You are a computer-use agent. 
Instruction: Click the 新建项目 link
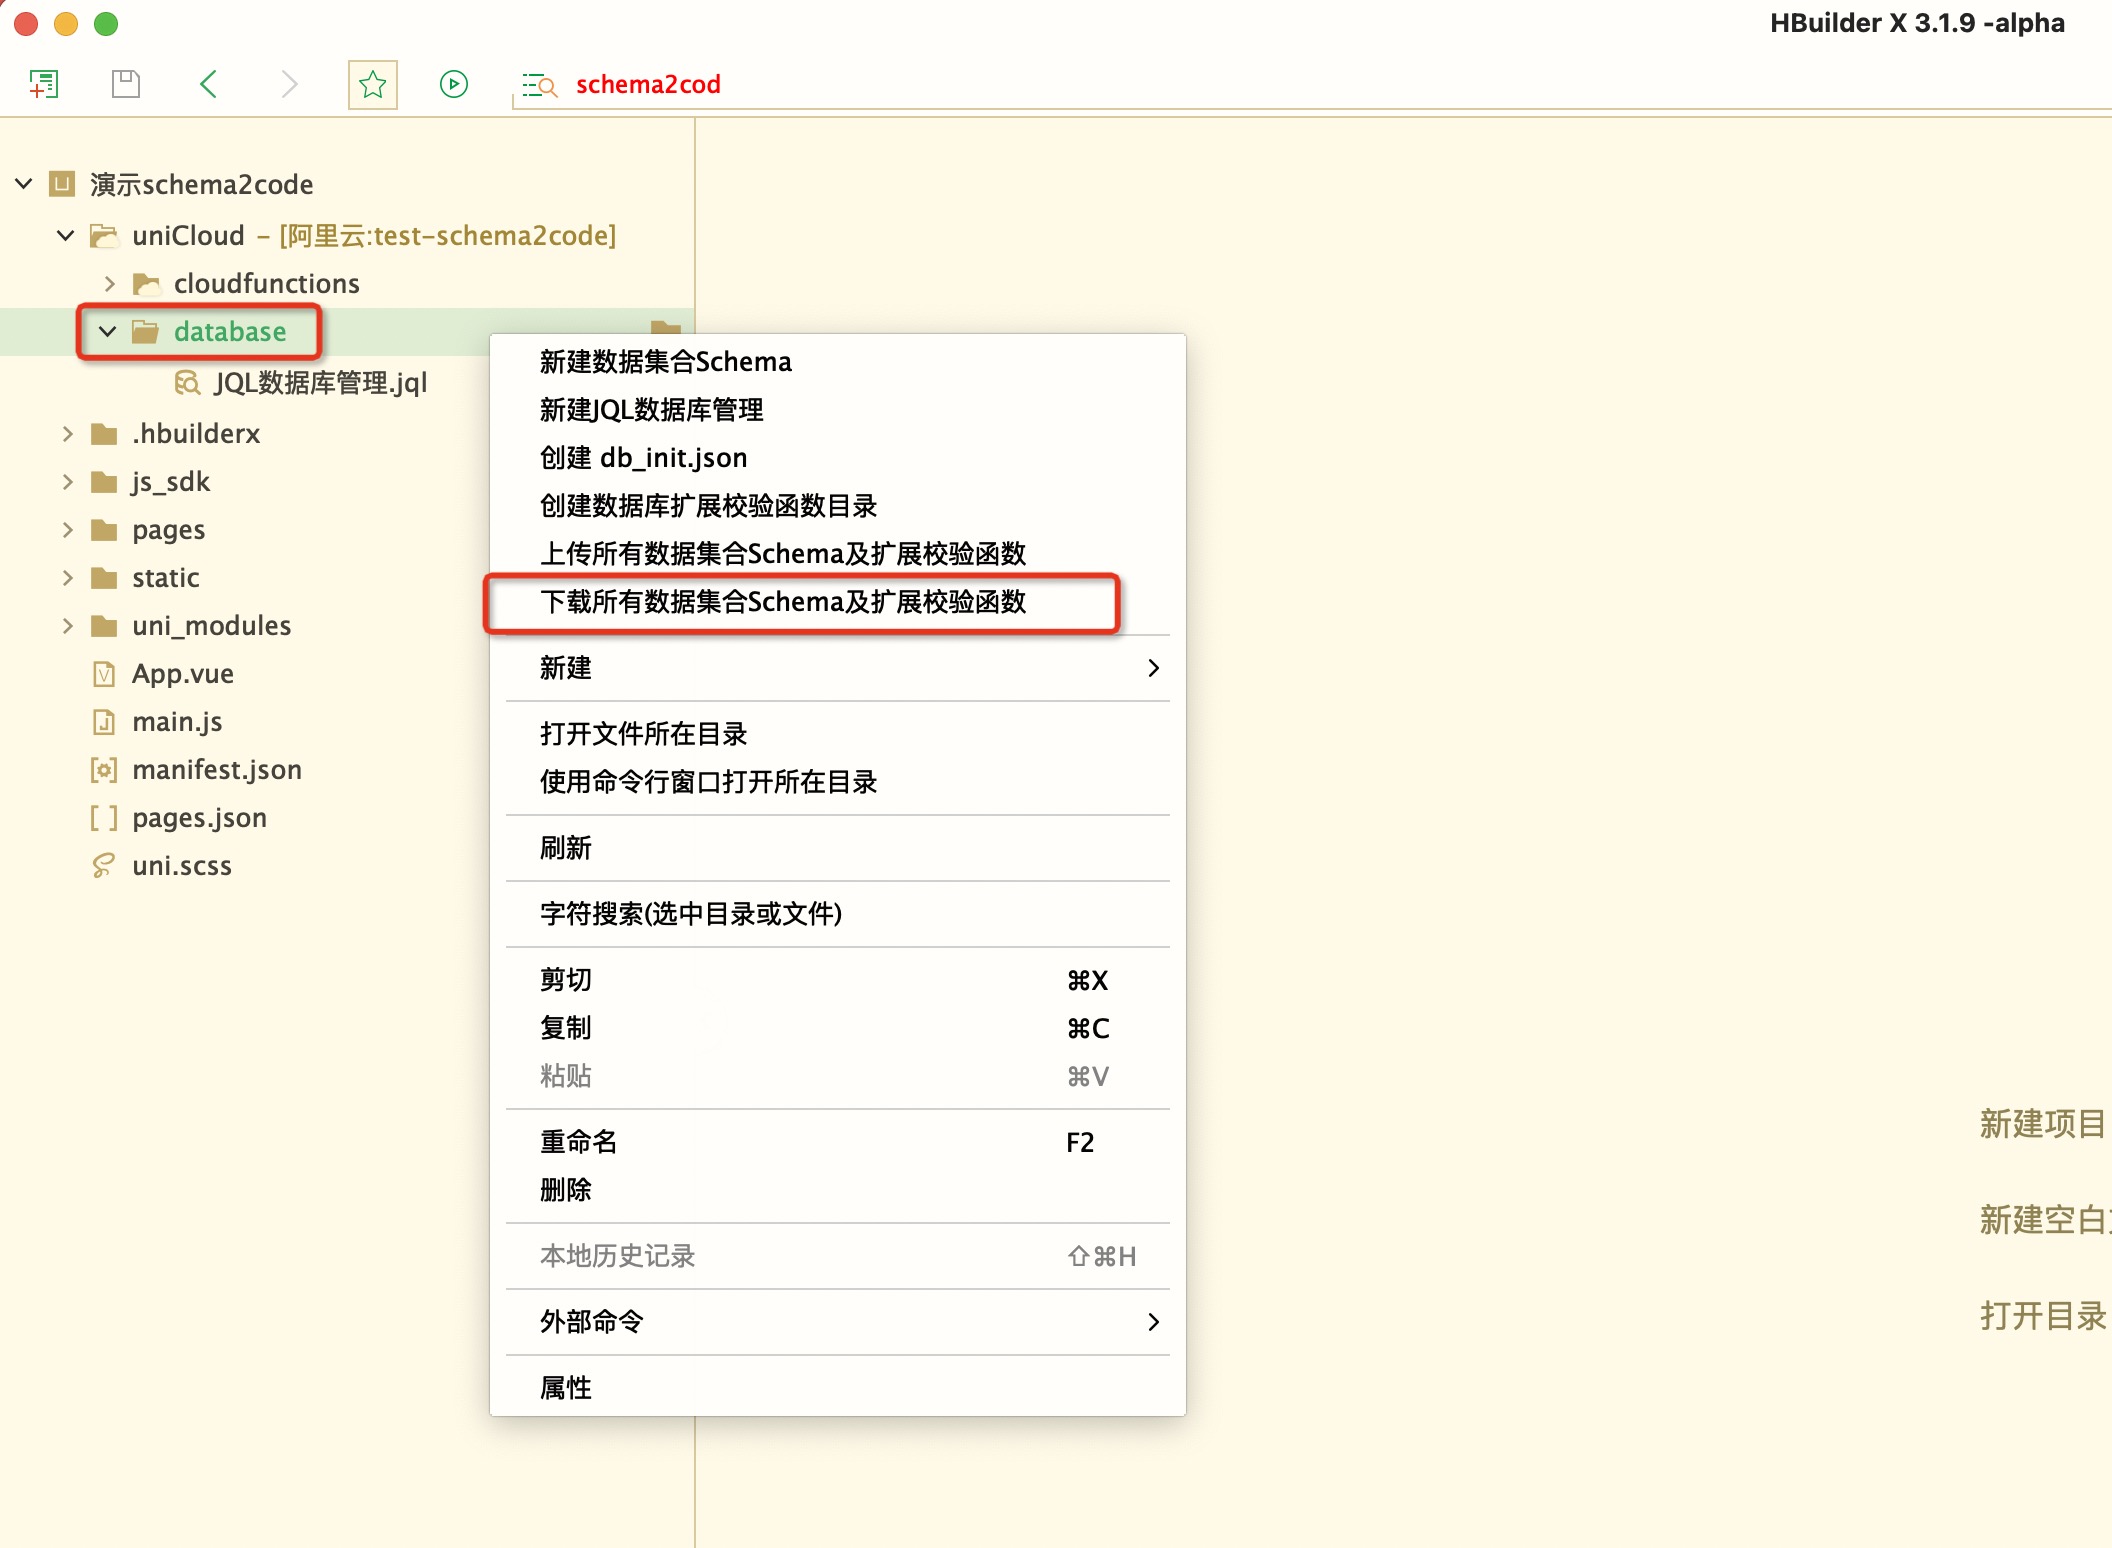[2042, 1124]
